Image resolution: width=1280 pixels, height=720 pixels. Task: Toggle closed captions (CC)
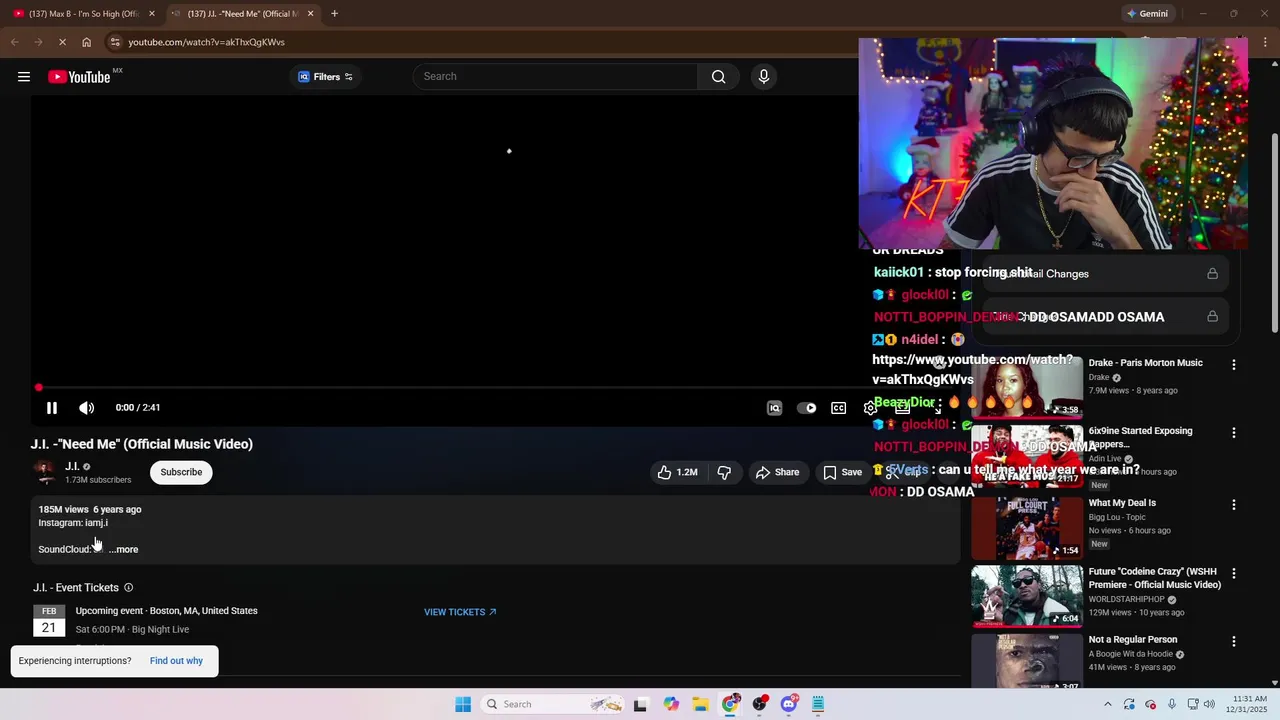click(x=839, y=408)
